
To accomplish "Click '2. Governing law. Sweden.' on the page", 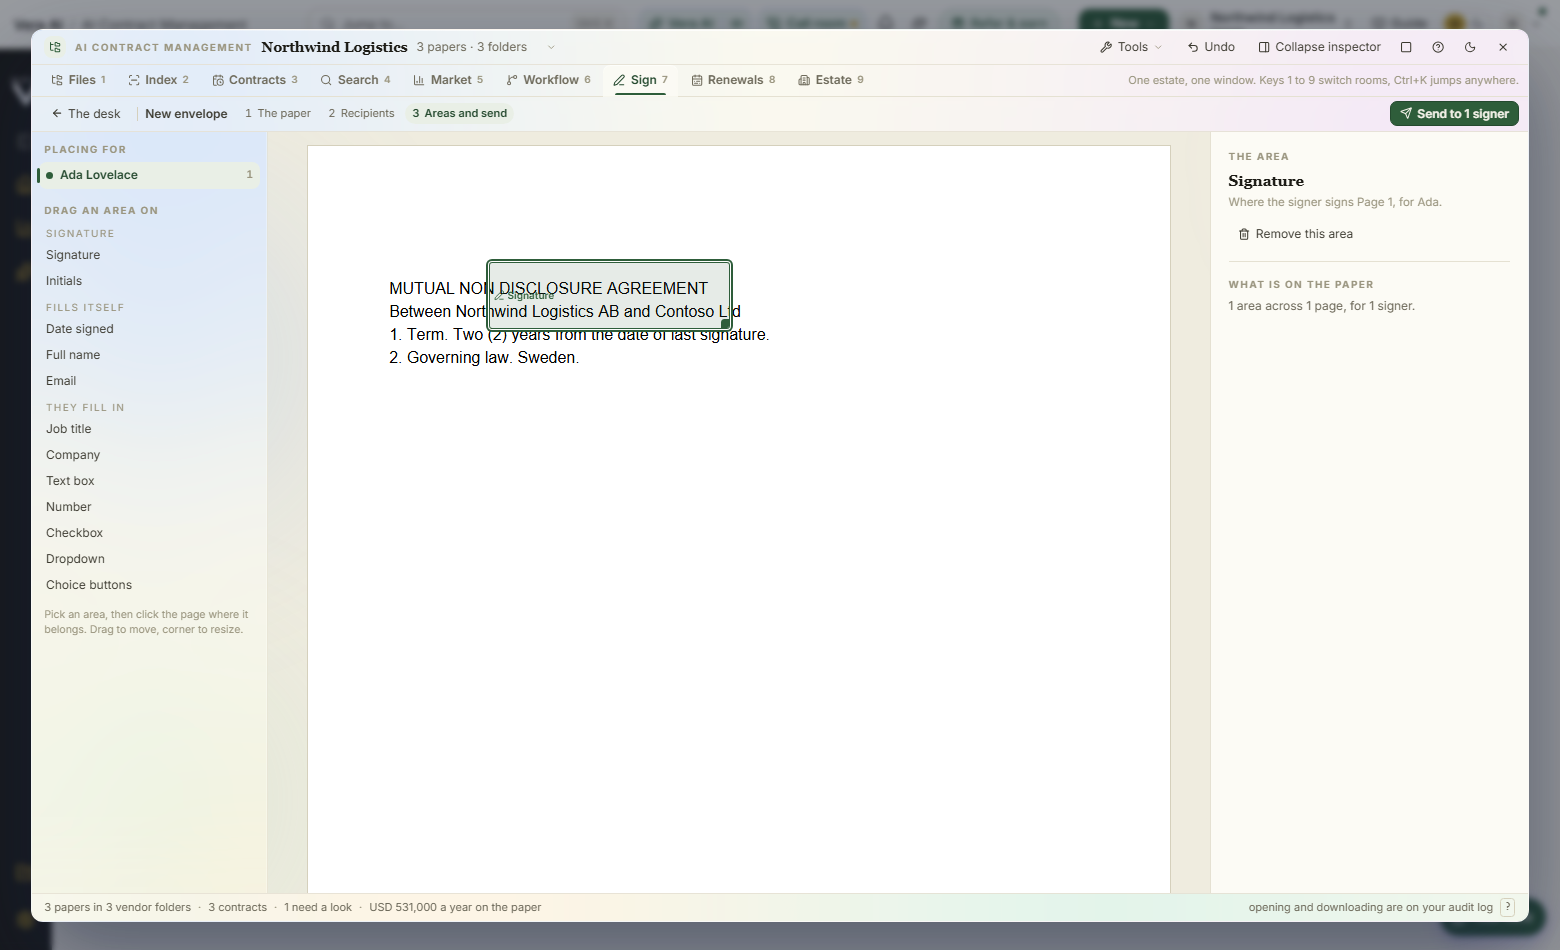I will click(484, 358).
